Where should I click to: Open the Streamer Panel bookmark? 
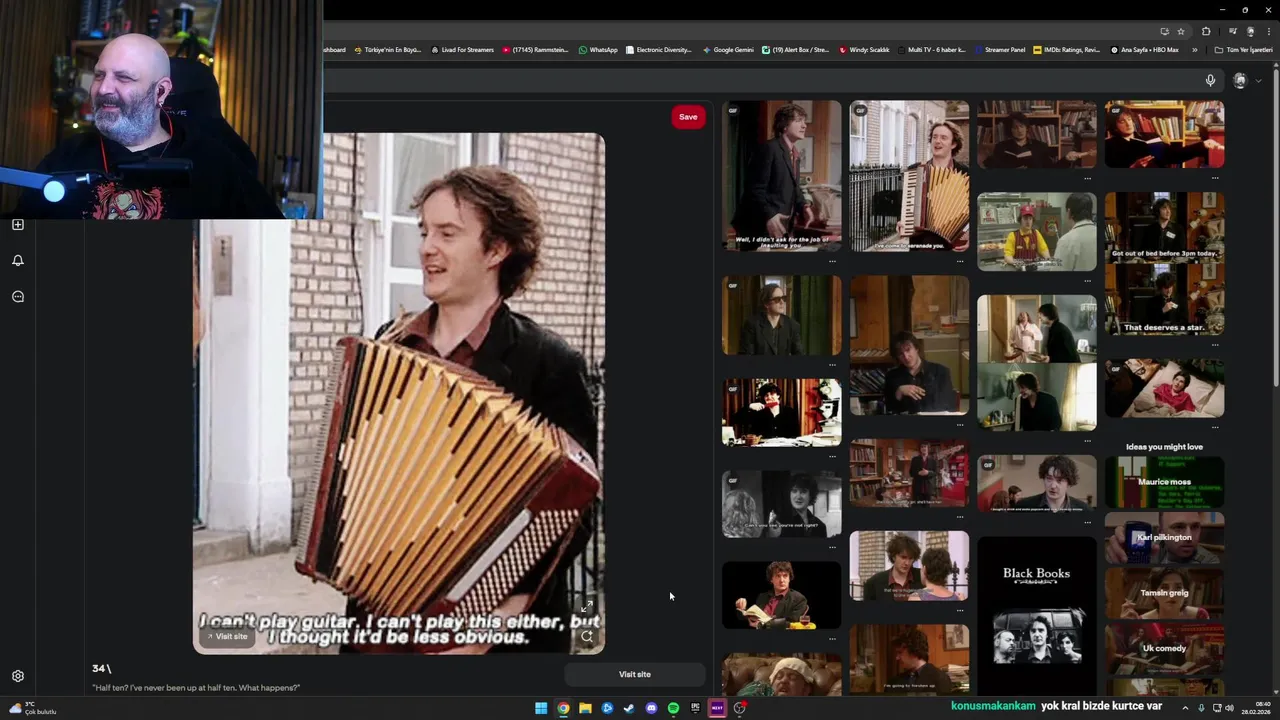(x=999, y=49)
